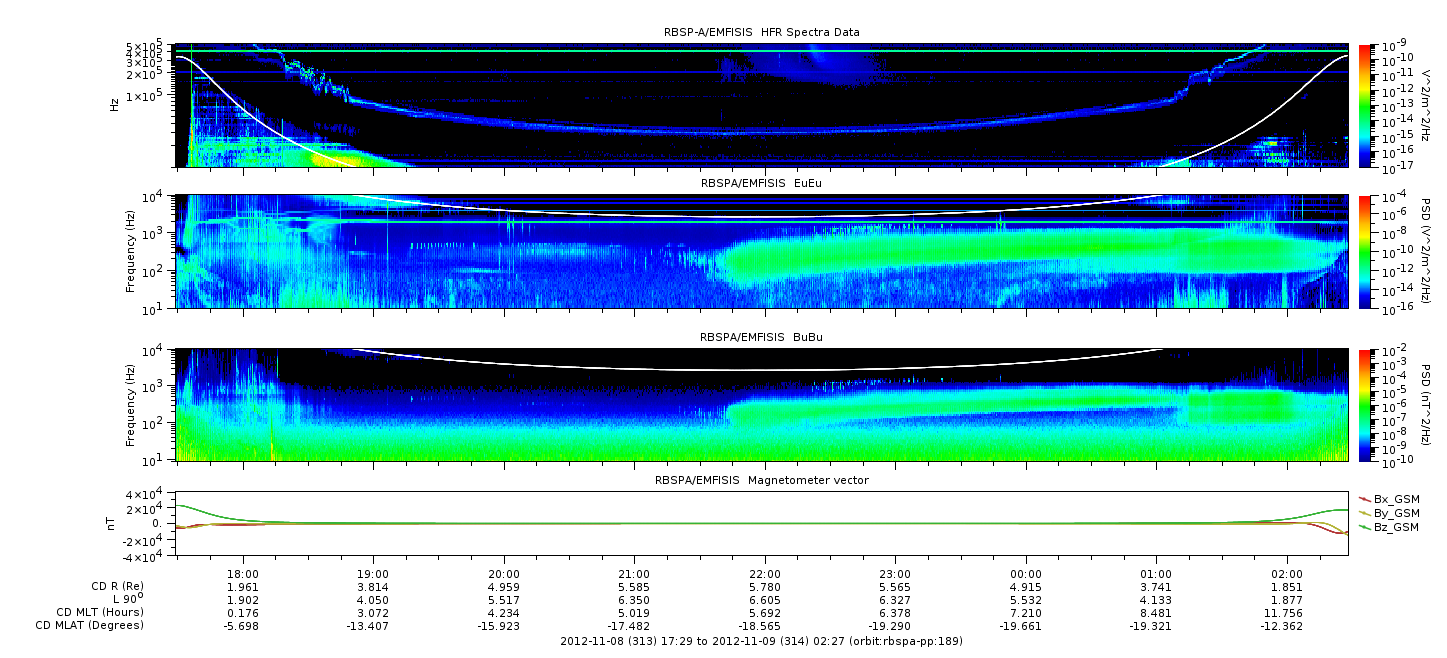Click the HFR spectra color scale bar

[x=1365, y=105]
